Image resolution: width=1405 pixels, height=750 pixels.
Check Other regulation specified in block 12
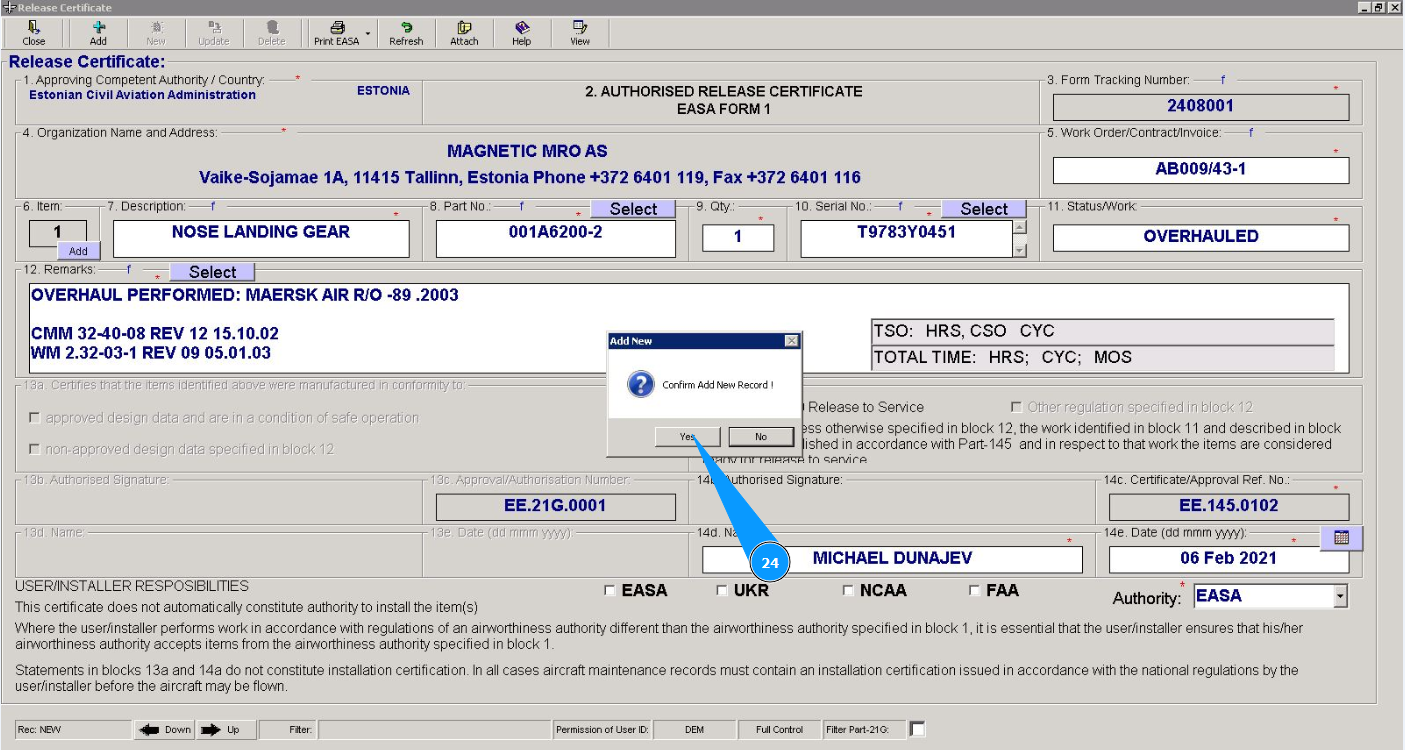coord(1017,407)
